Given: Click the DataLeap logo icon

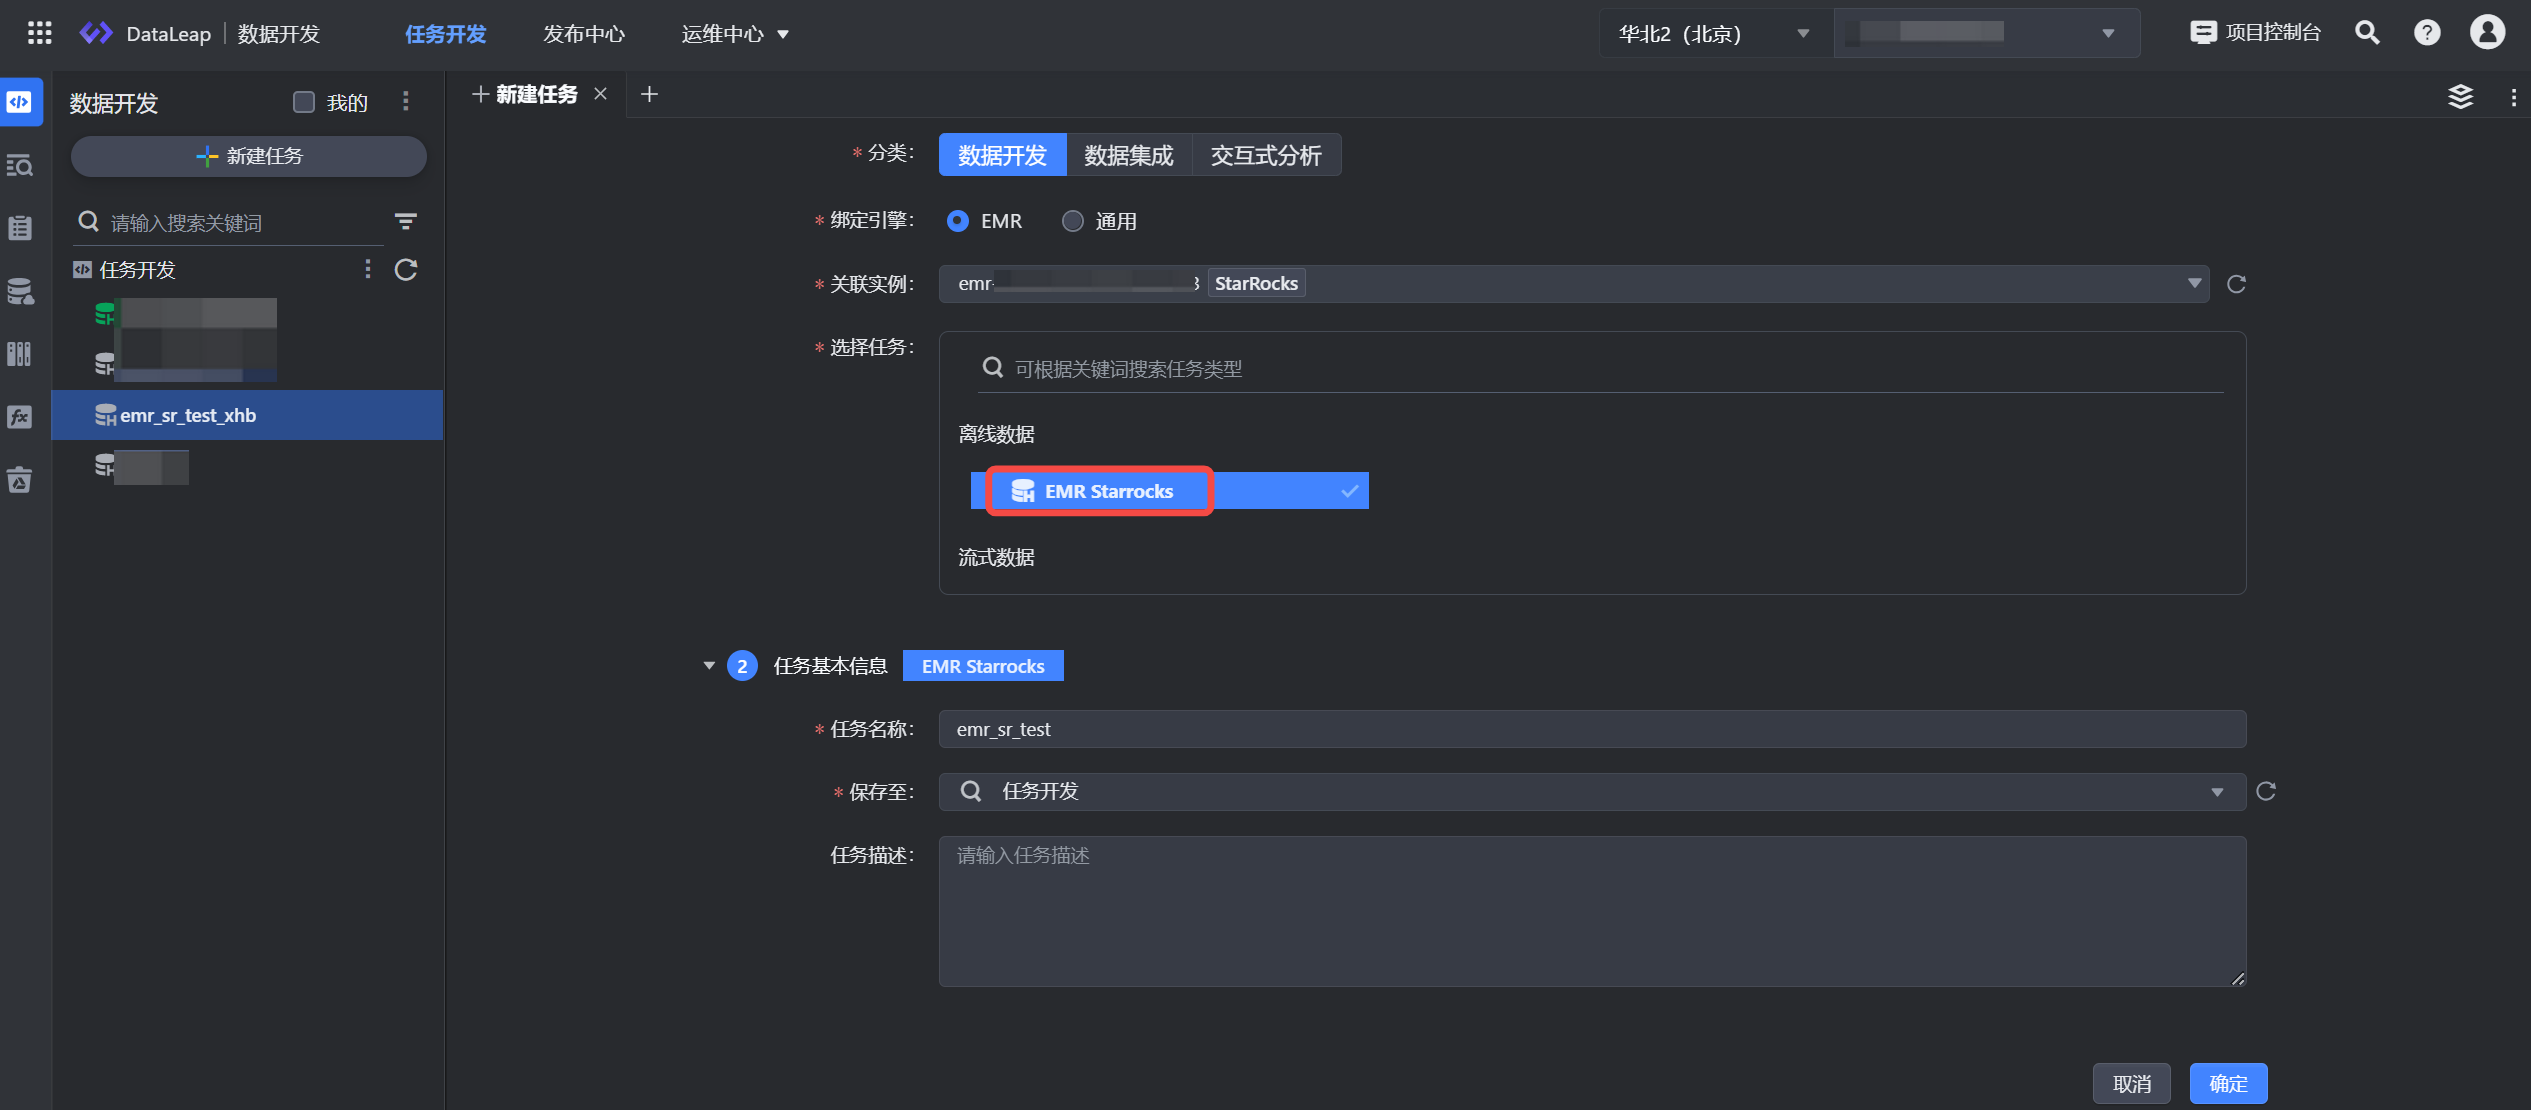Looking at the screenshot, I should pos(96,33).
